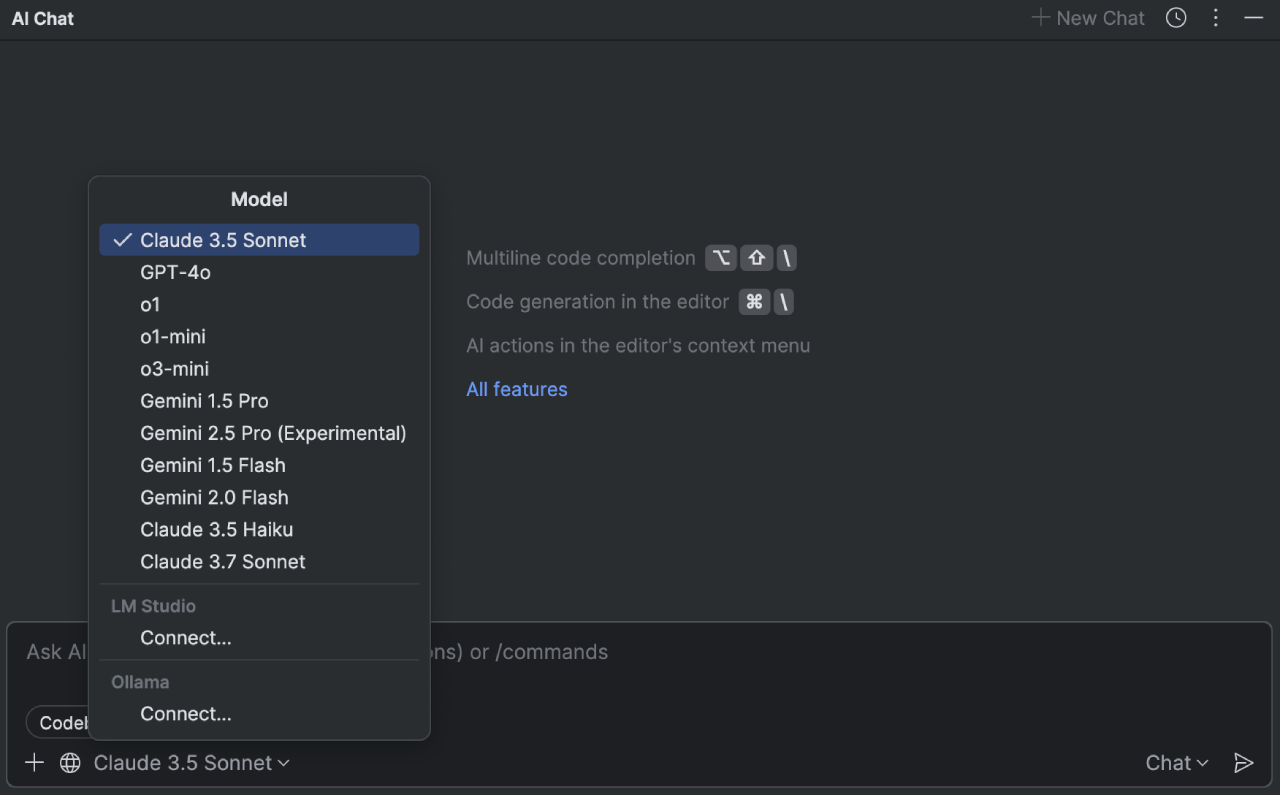
Task: Switch model to Claude 3.7 Sonnet
Action: (223, 562)
